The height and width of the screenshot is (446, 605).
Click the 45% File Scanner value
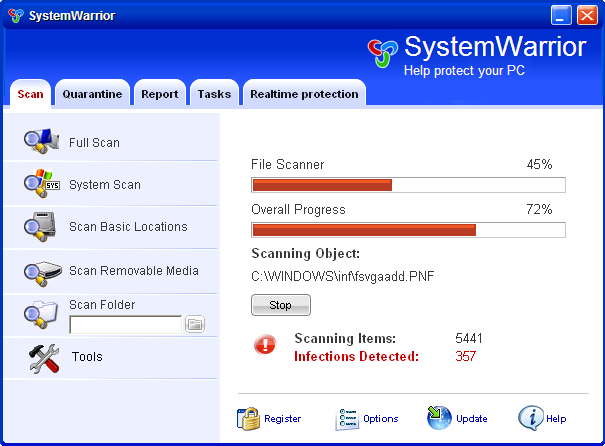(x=539, y=164)
